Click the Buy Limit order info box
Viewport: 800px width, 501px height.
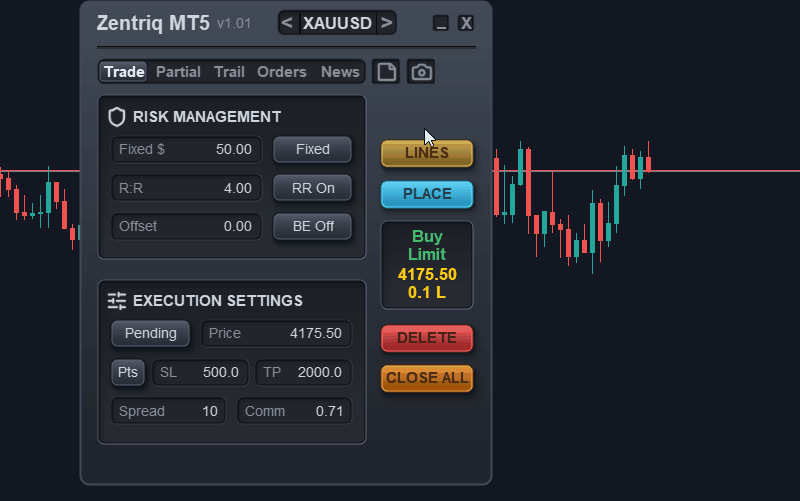427,265
